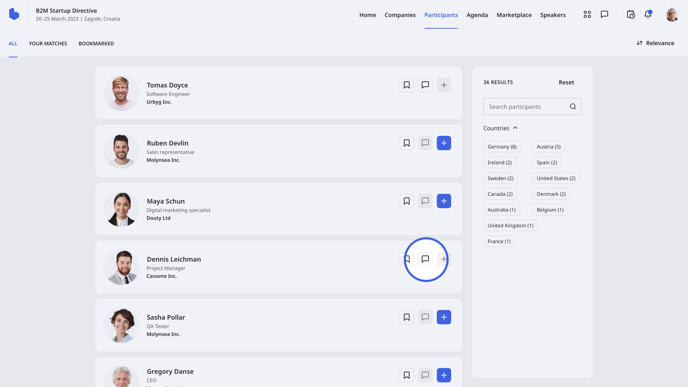
Task: Open Speakers page
Action: [x=553, y=15]
